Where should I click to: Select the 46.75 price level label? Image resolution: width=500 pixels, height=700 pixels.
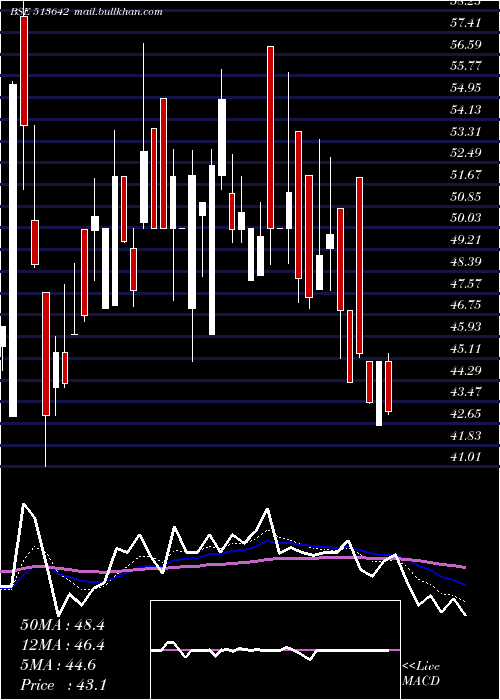[466, 304]
